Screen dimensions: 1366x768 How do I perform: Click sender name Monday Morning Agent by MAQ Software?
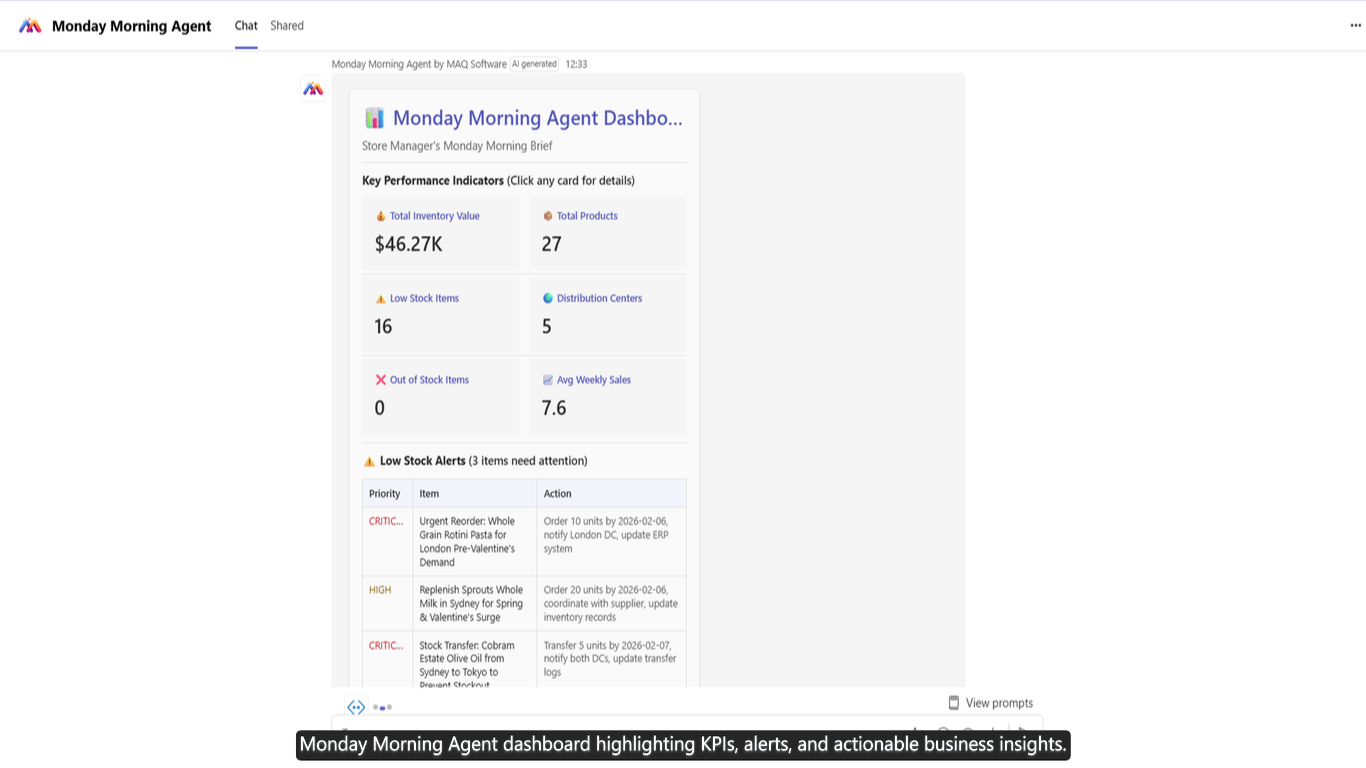tap(419, 64)
